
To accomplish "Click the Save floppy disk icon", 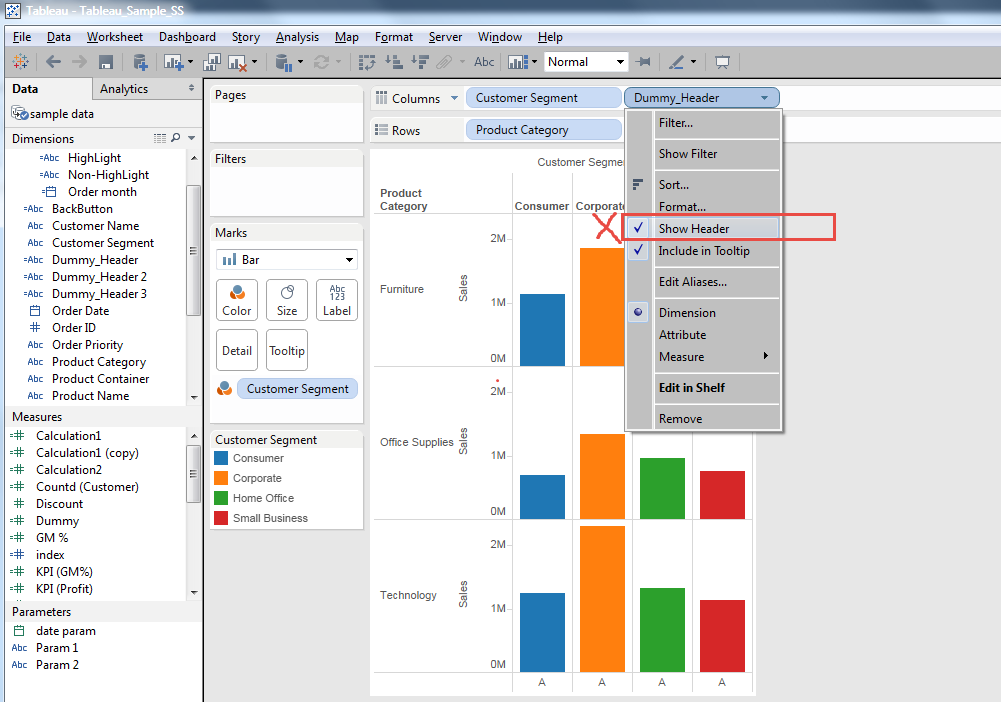I will (105, 62).
